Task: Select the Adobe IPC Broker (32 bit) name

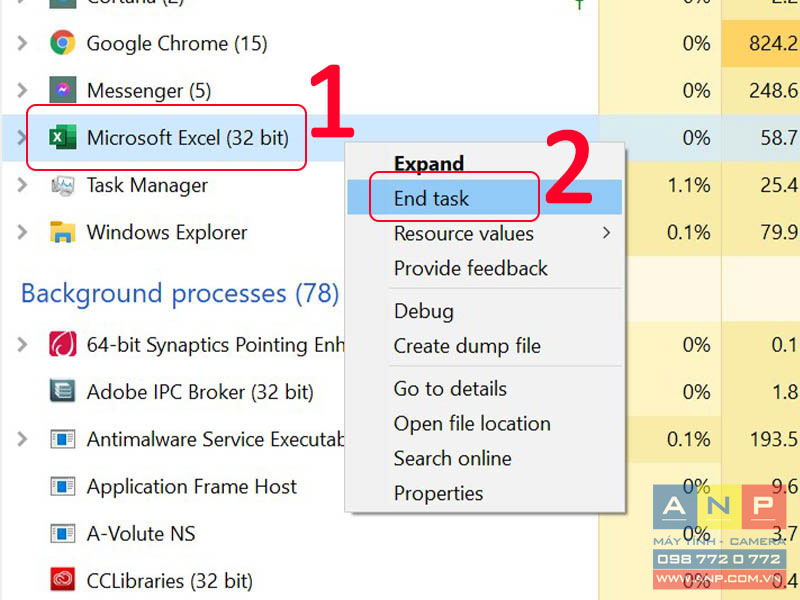Action: 200,392
